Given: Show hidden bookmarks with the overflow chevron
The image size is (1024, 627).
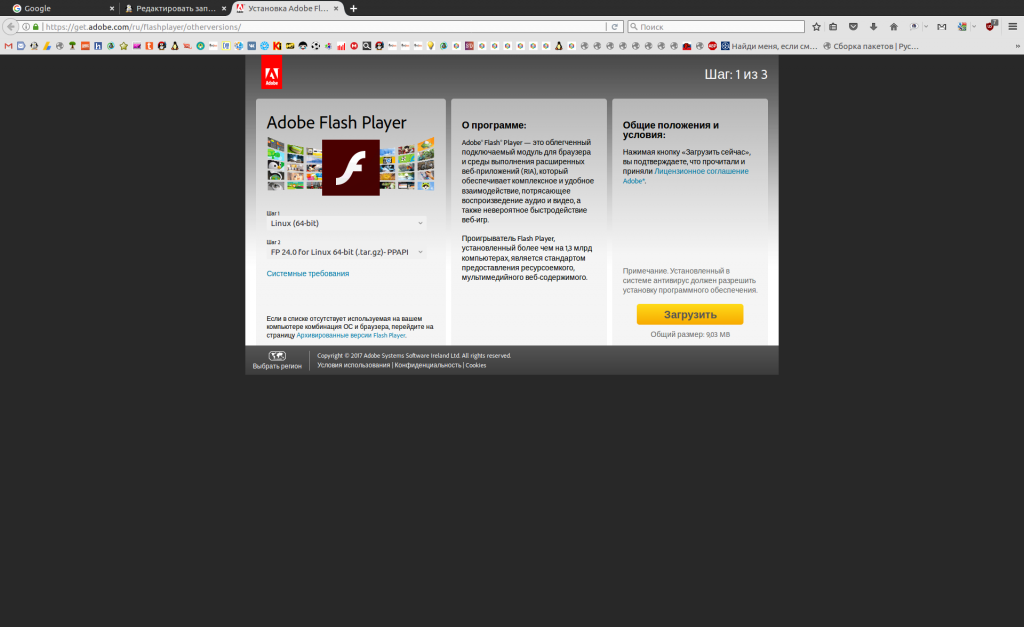Looking at the screenshot, I should [x=1017, y=46].
